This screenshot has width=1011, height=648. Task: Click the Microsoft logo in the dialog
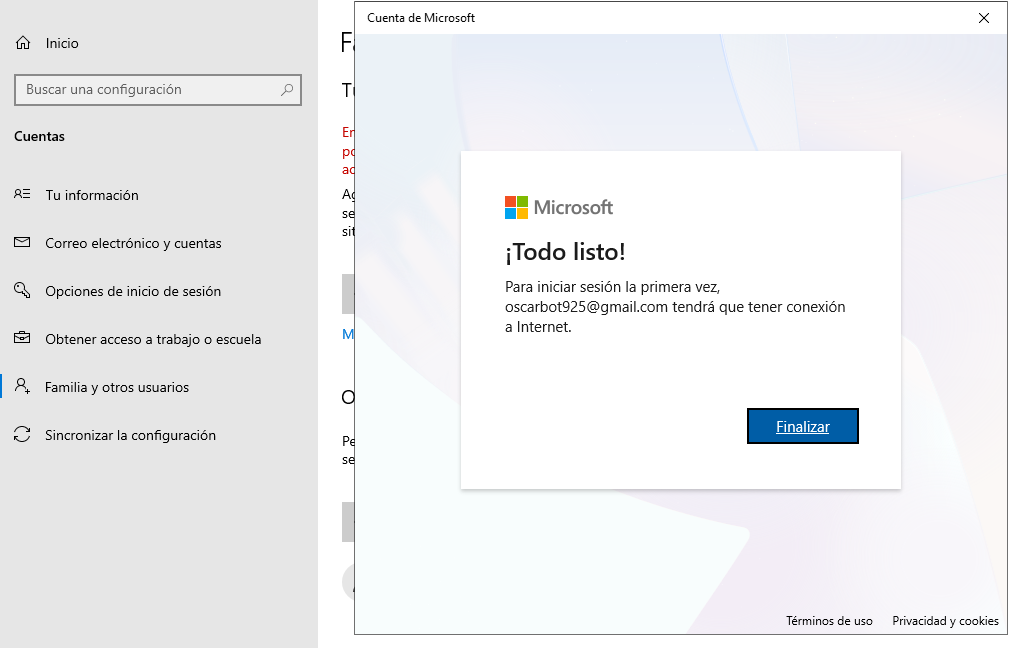pos(559,207)
